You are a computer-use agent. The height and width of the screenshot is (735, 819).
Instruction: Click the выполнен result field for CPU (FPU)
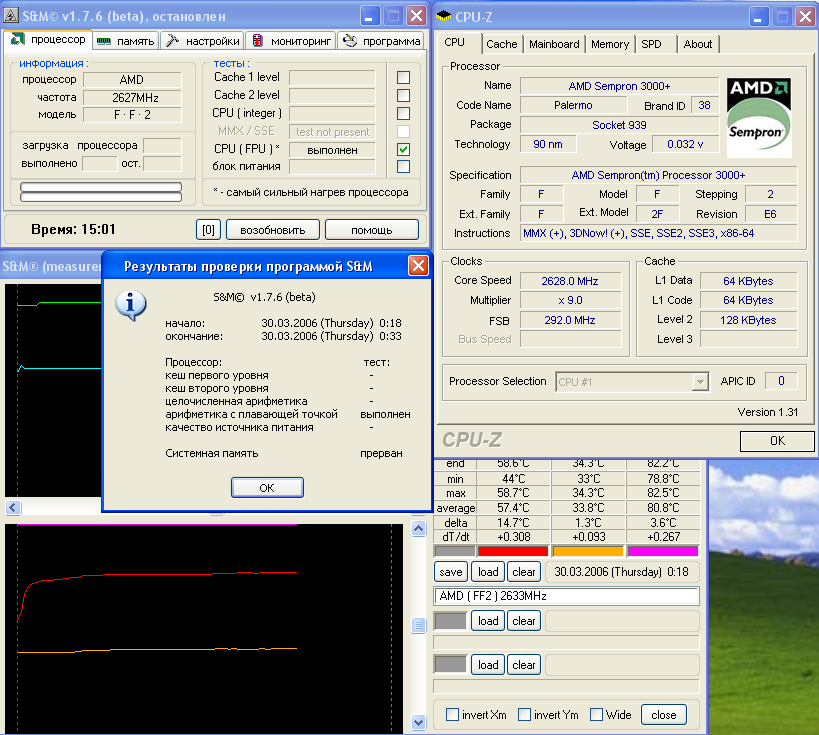(x=332, y=150)
